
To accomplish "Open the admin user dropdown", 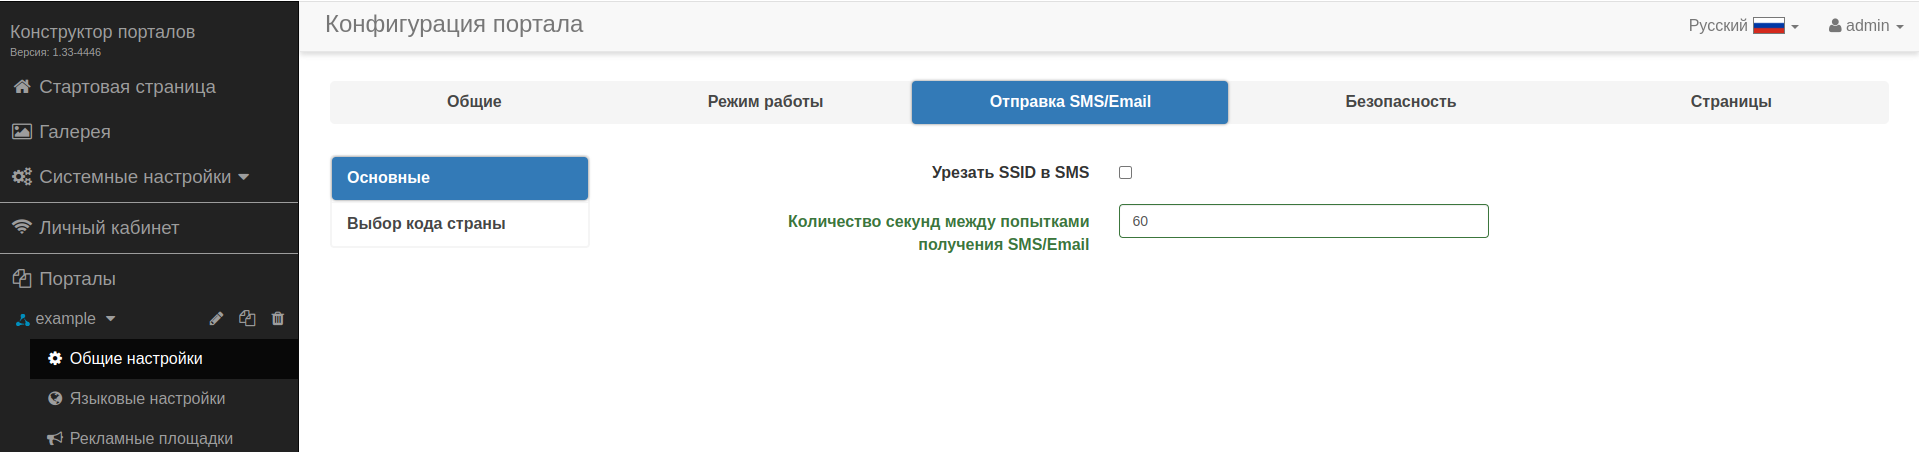I will pyautogui.click(x=1865, y=26).
